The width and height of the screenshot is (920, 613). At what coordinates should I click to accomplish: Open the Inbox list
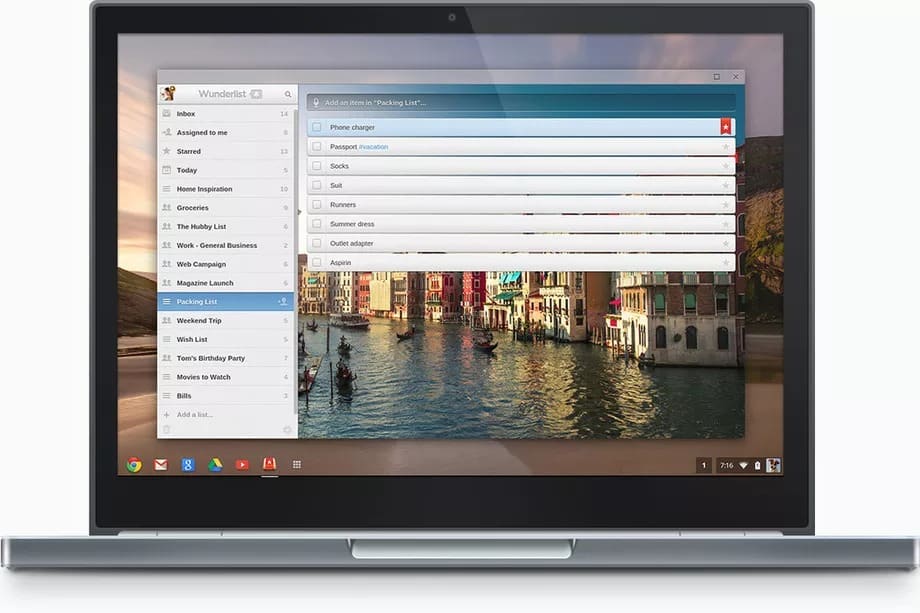(x=225, y=114)
